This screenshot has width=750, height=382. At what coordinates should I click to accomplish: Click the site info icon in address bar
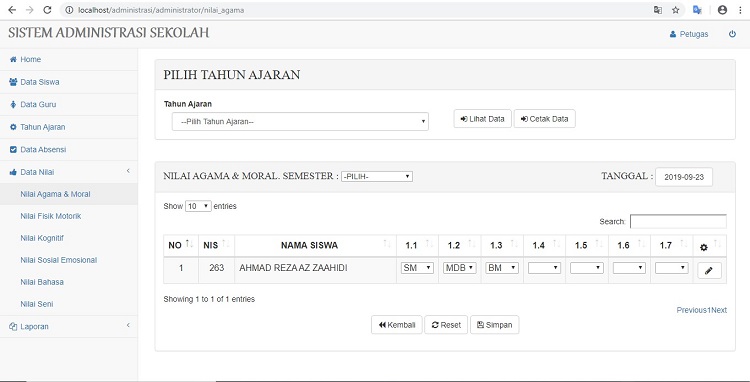69,10
